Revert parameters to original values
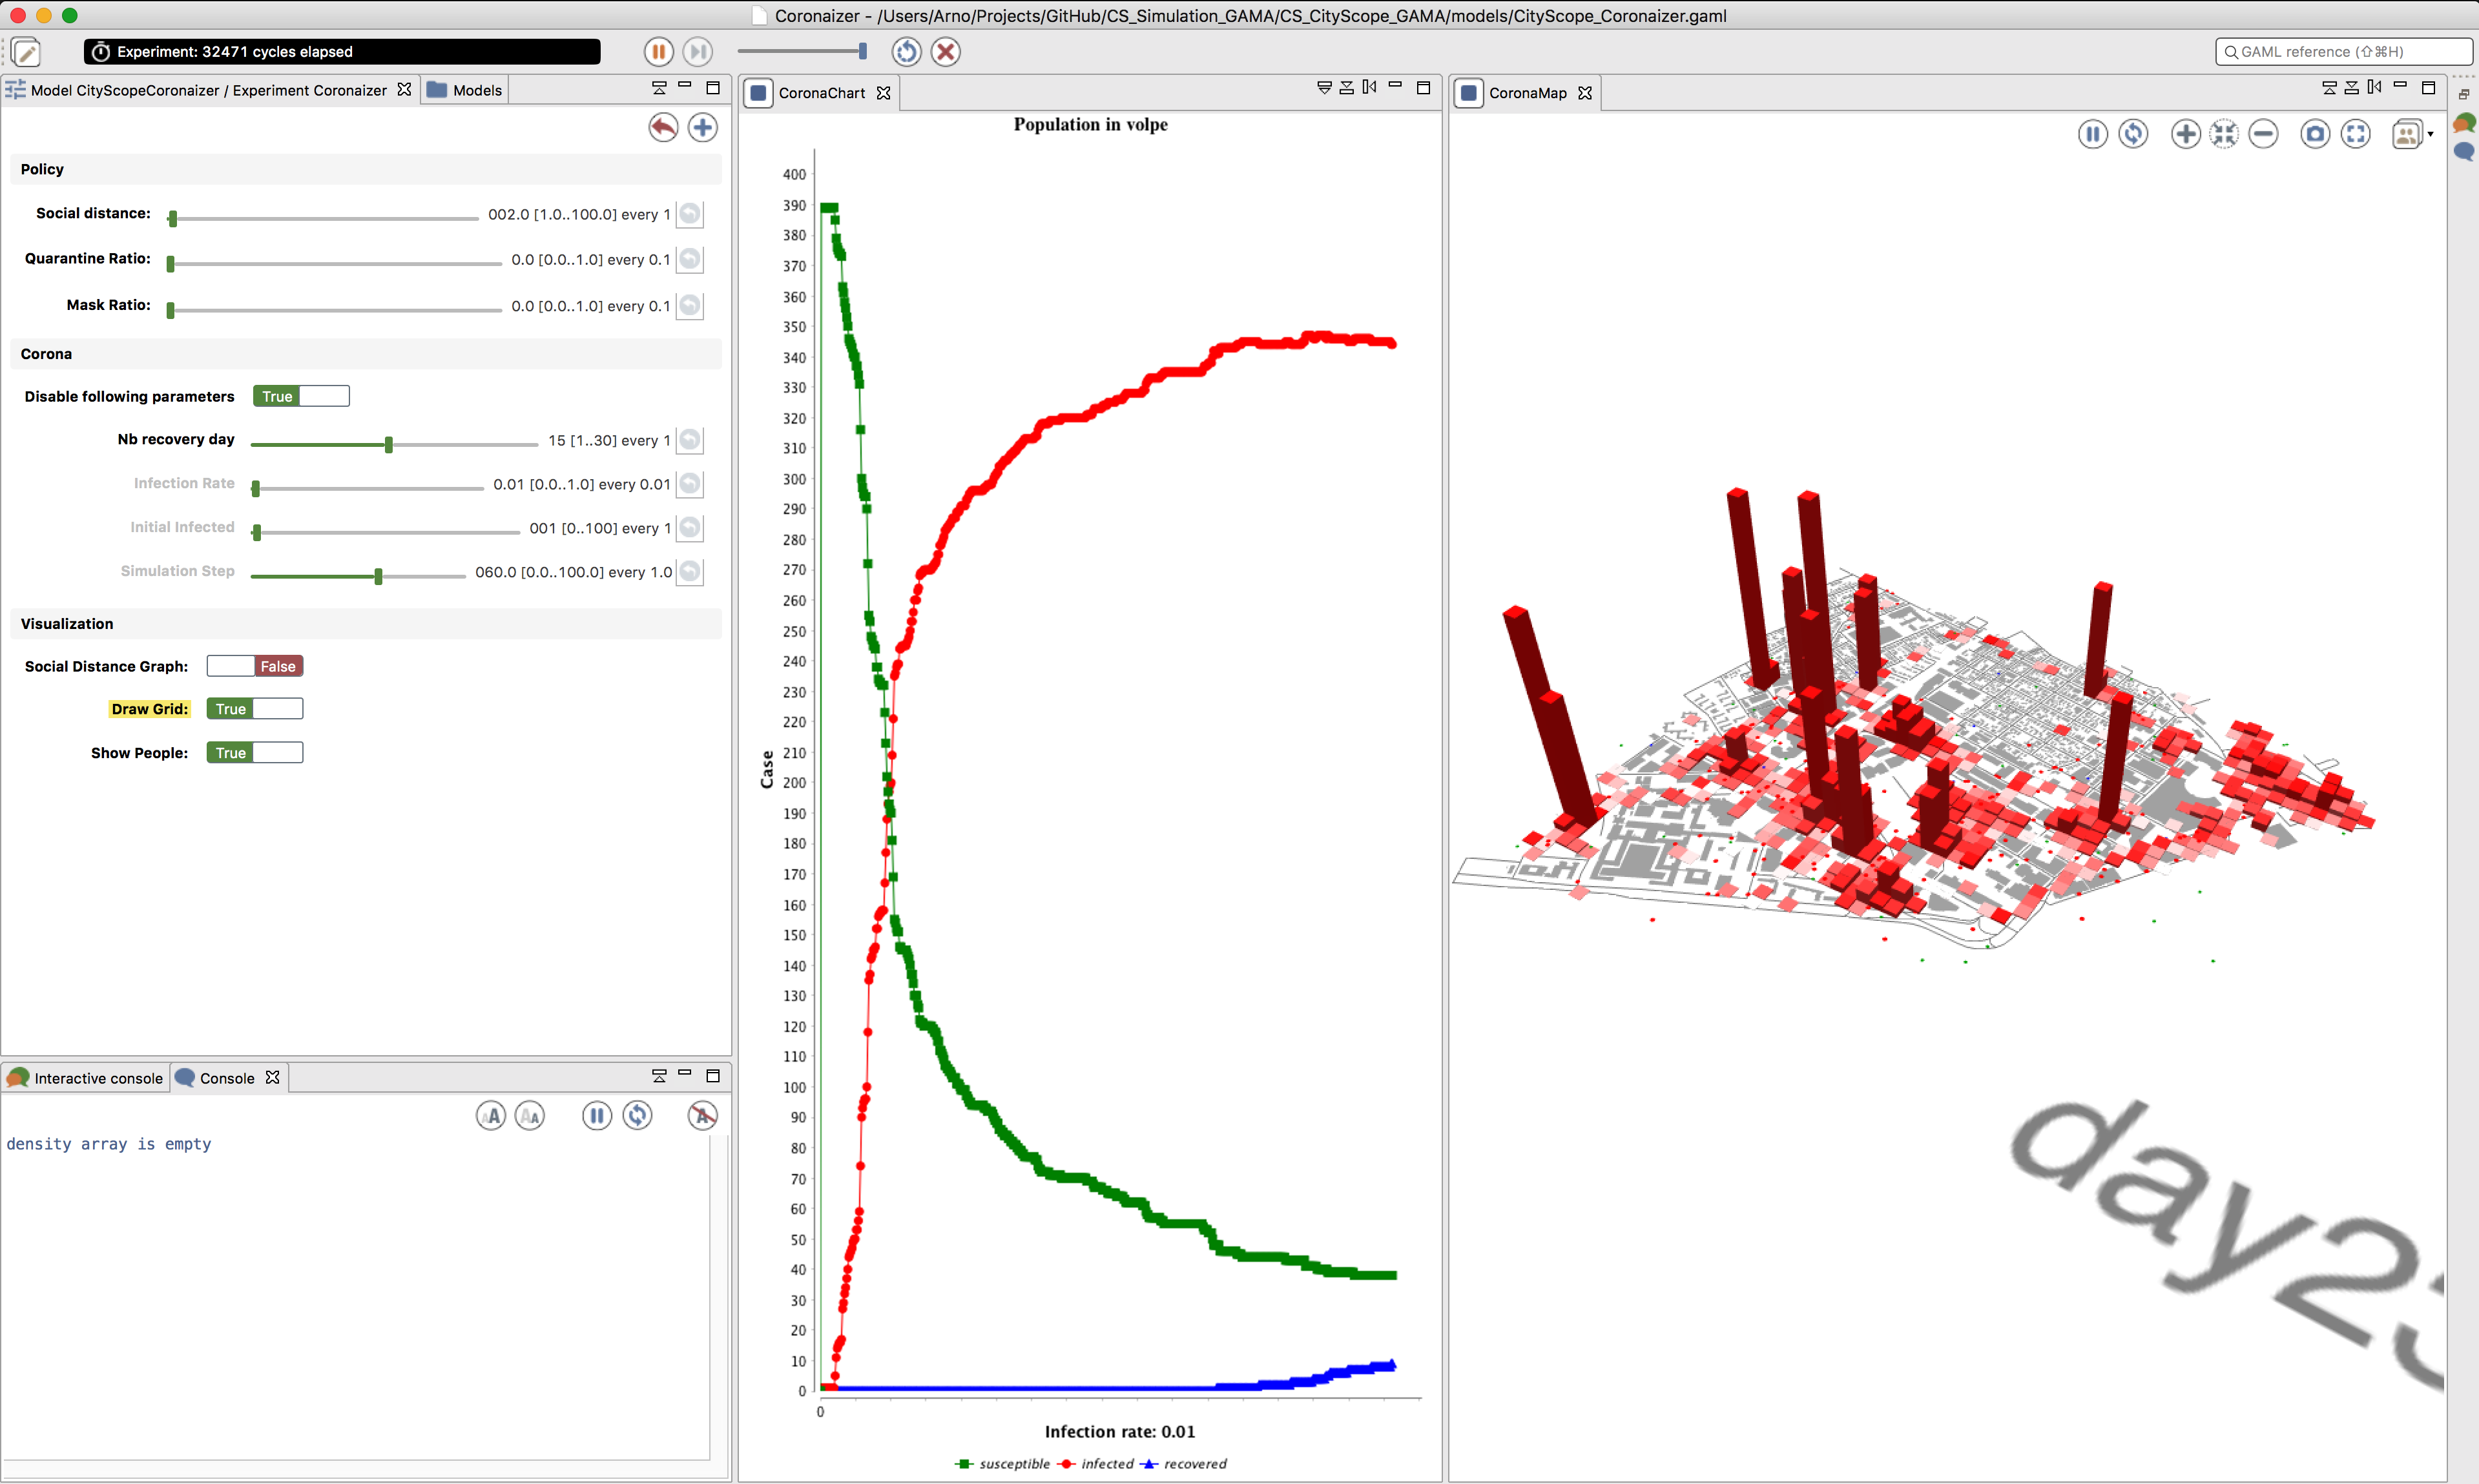Viewport: 2479px width, 1484px height. click(662, 128)
